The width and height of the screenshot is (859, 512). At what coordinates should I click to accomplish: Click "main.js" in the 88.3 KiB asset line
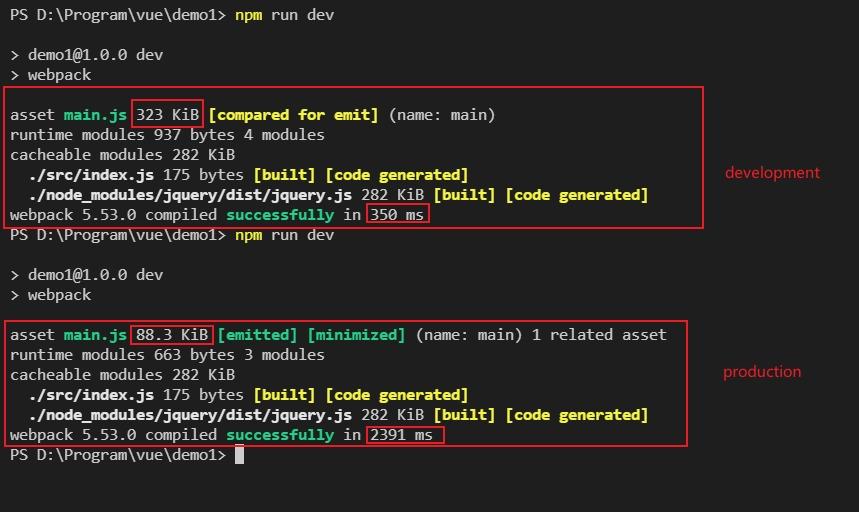click(x=95, y=335)
